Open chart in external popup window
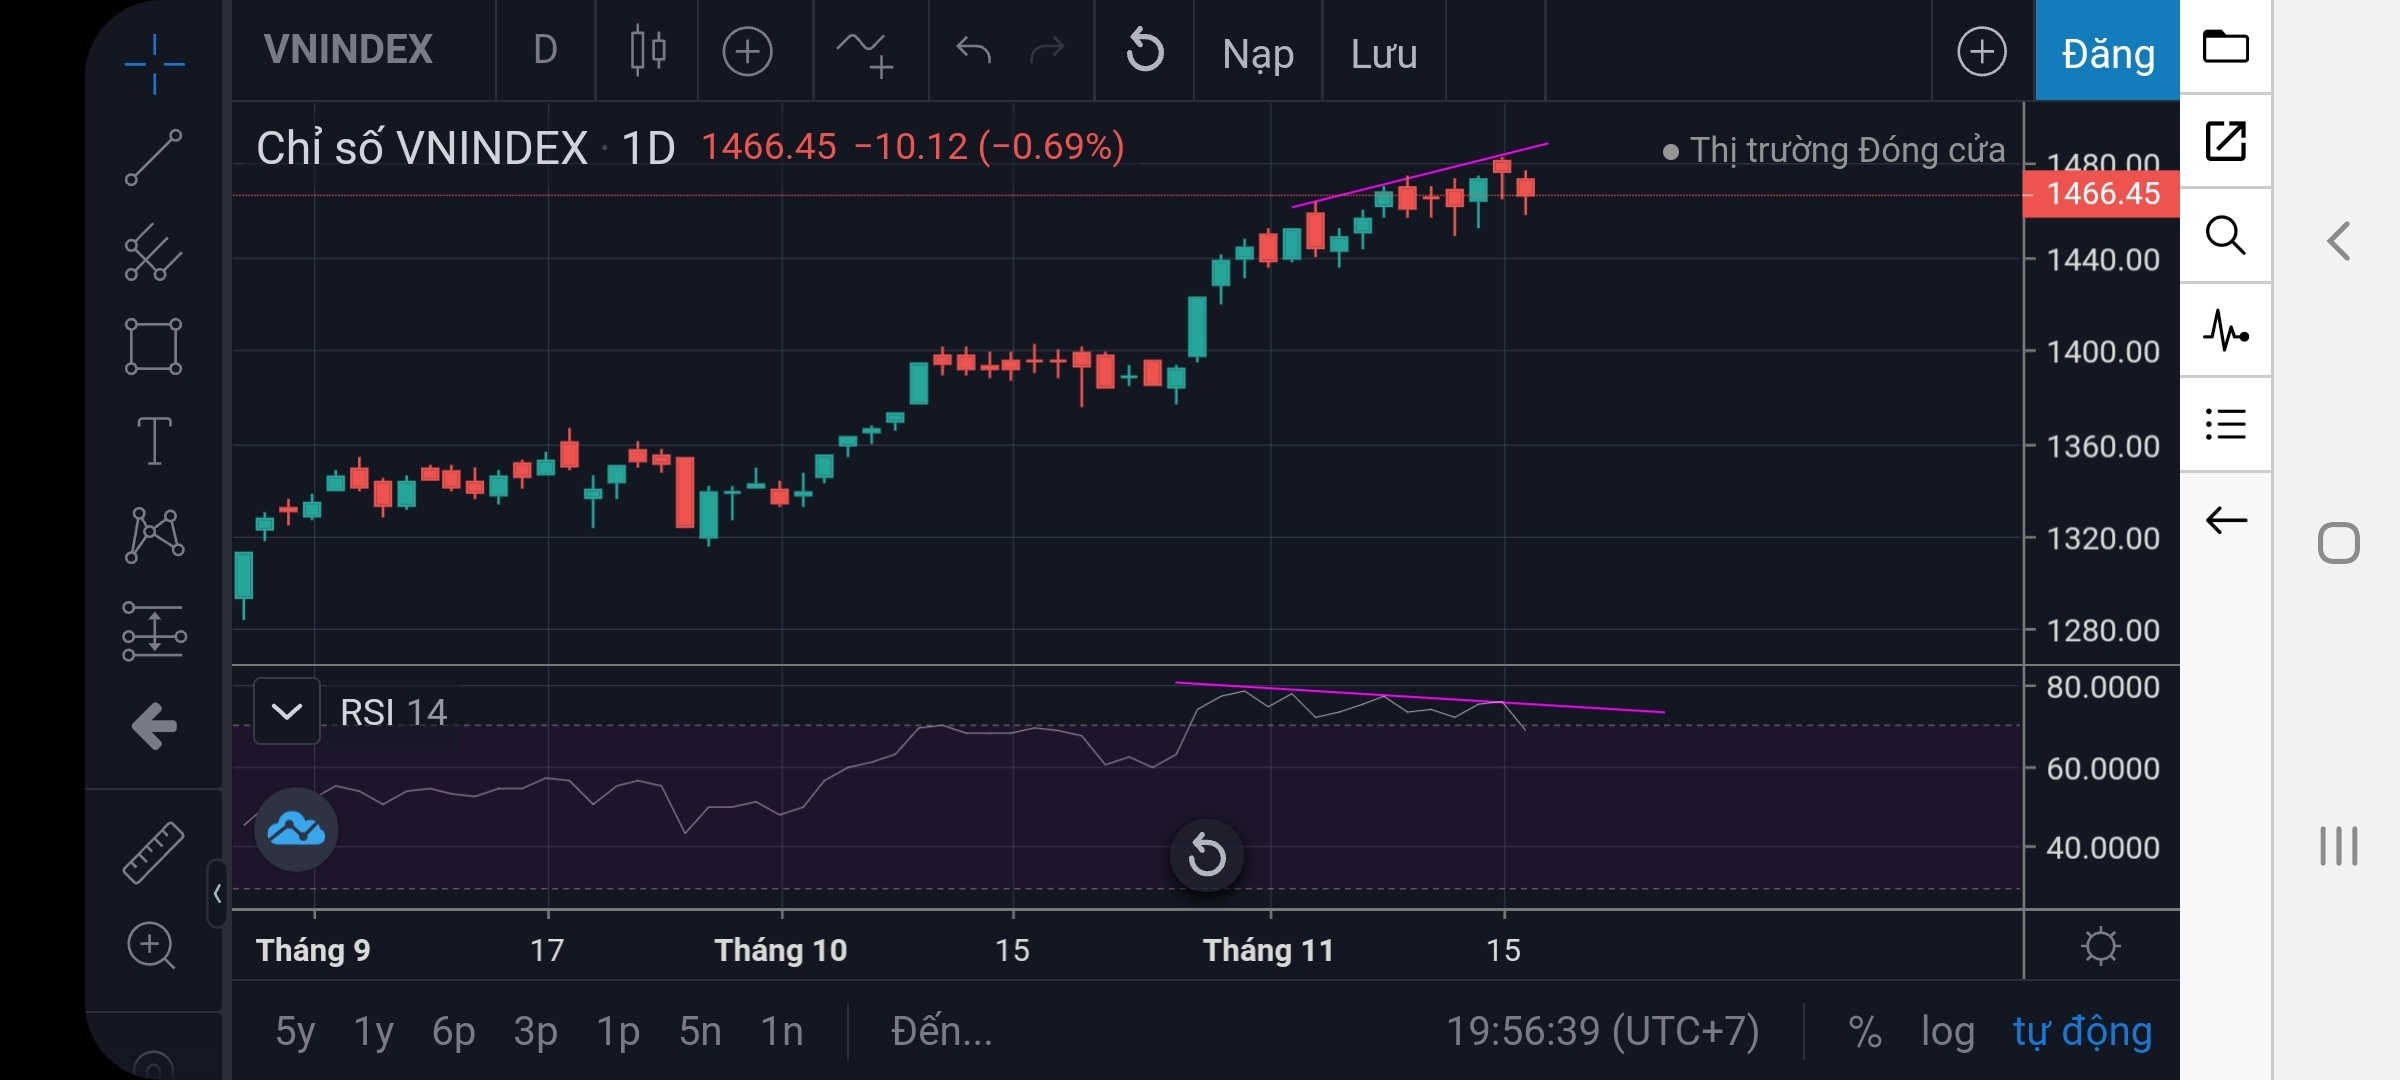The width and height of the screenshot is (2400, 1080). coord(2226,141)
